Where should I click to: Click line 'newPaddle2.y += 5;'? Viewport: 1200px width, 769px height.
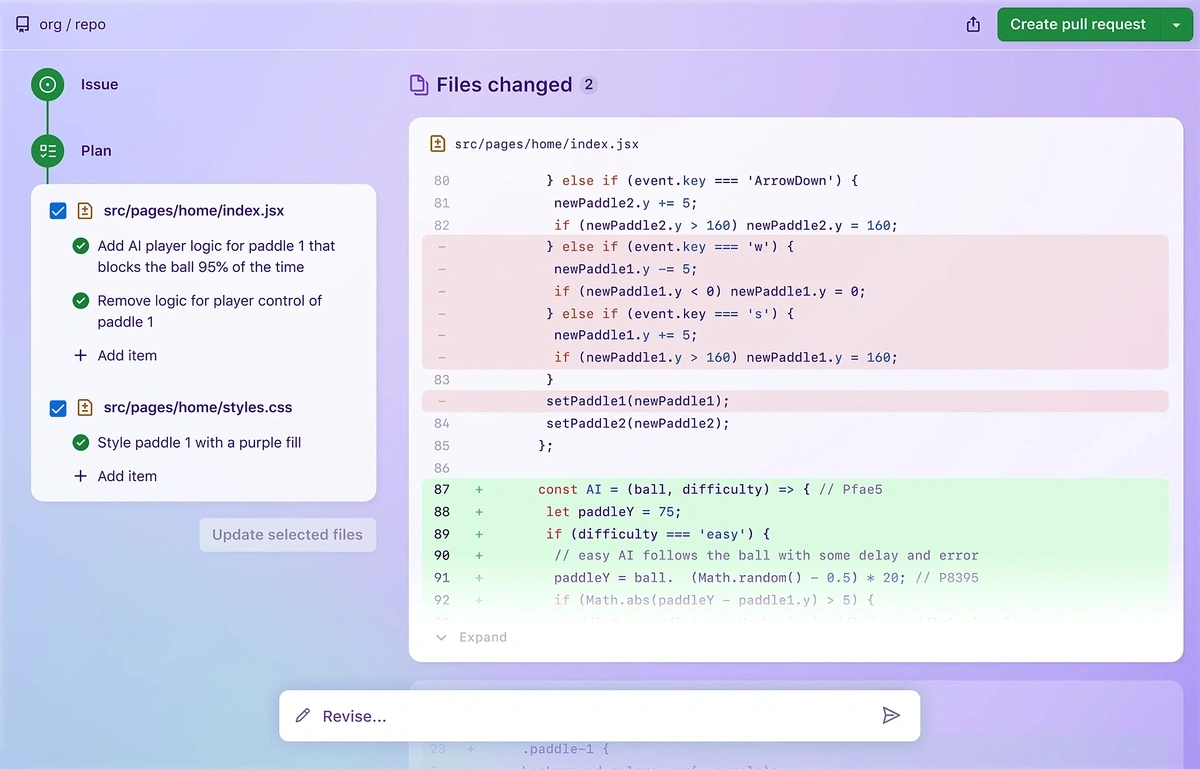[x=626, y=203]
